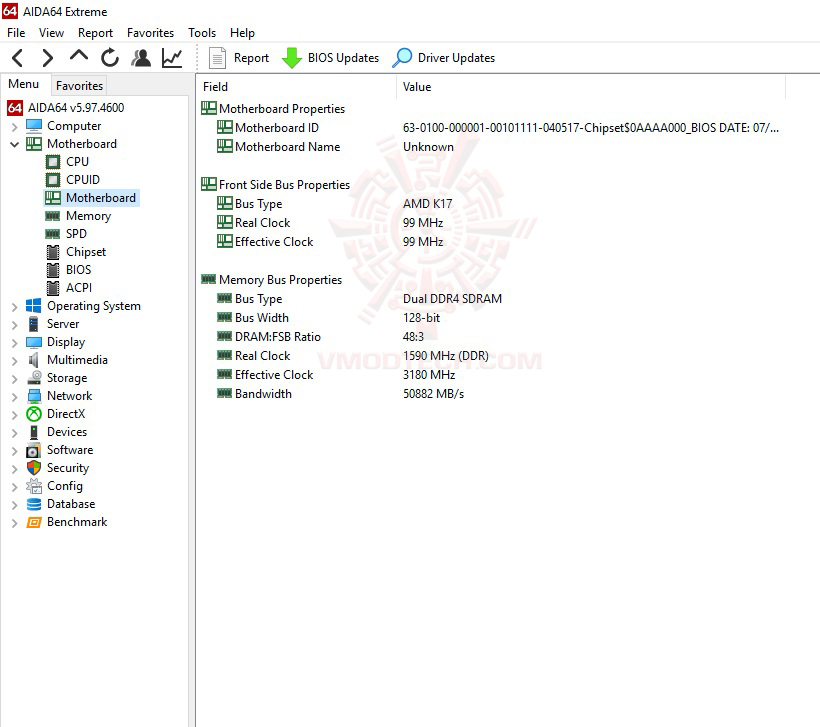820x727 pixels.
Task: Click the ACPI chip icon in tree
Action: [x=53, y=287]
